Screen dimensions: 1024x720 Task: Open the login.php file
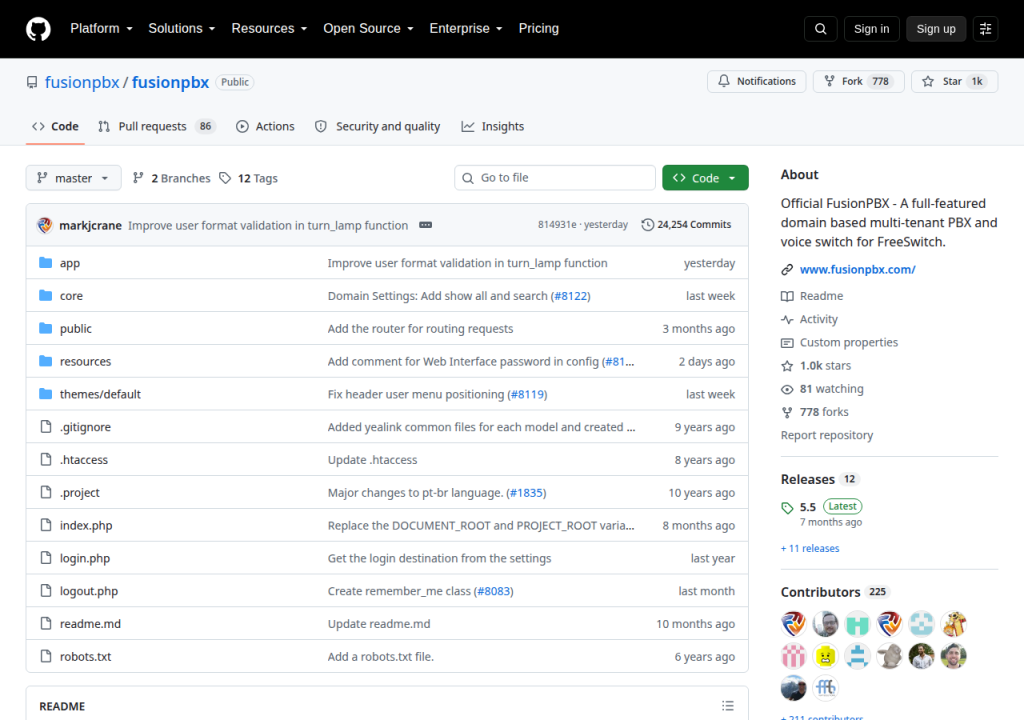click(85, 558)
